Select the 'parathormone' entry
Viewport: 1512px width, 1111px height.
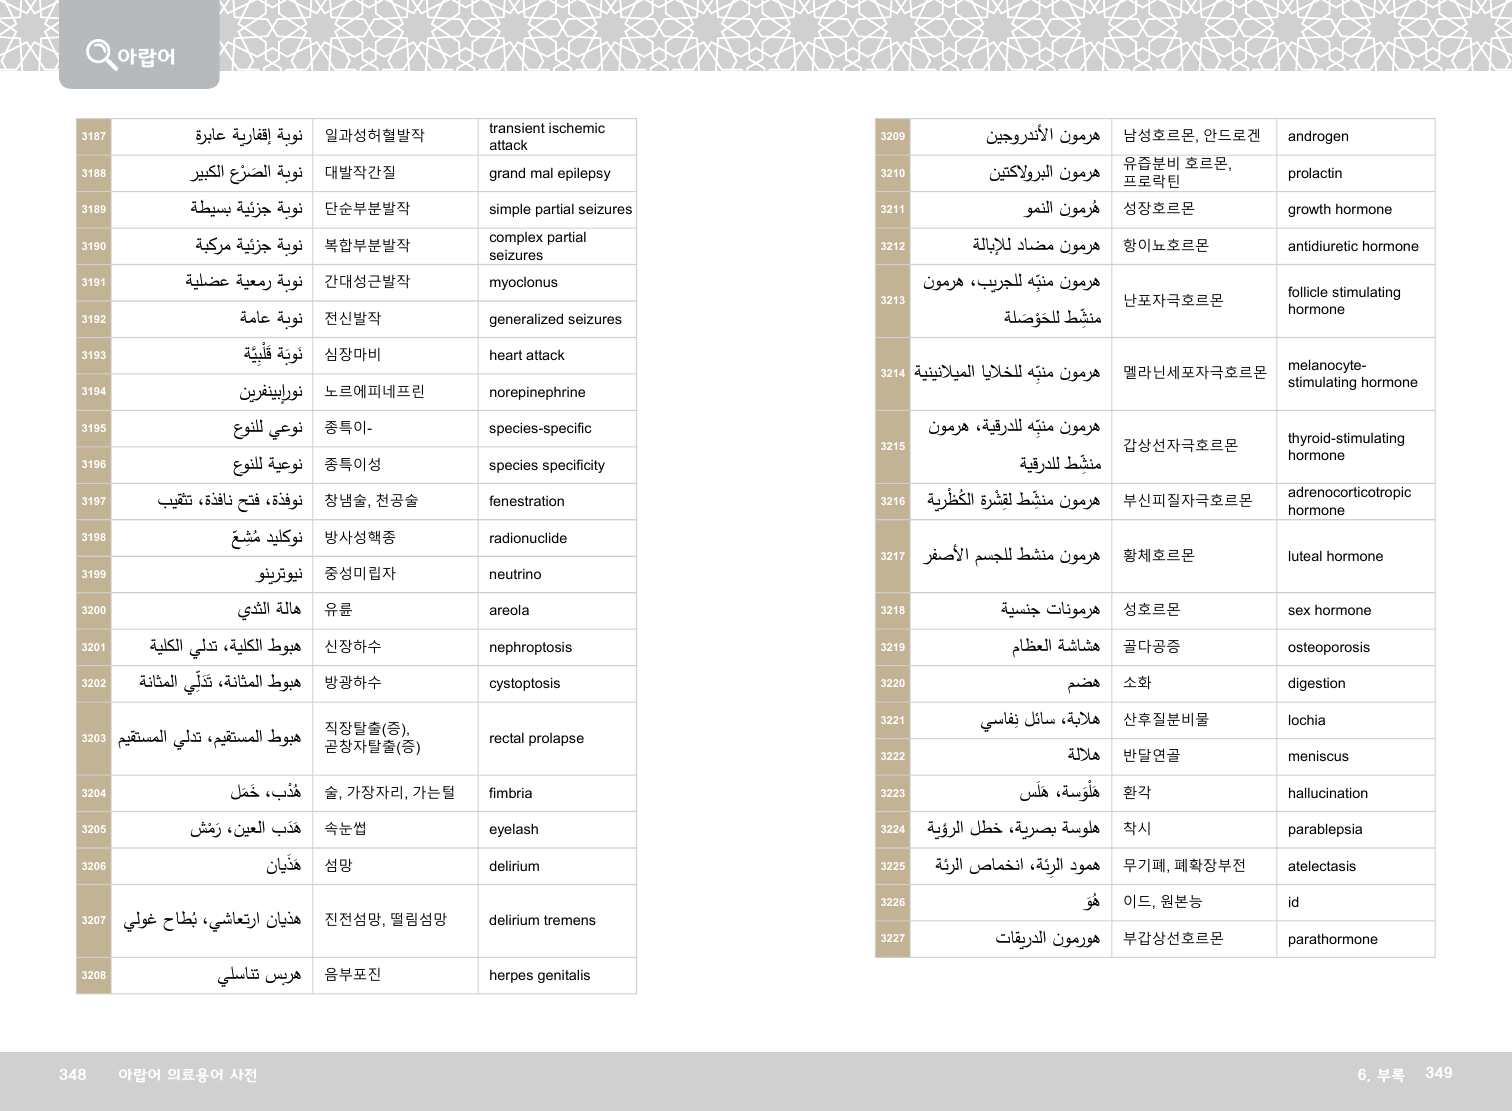[x=1332, y=940]
